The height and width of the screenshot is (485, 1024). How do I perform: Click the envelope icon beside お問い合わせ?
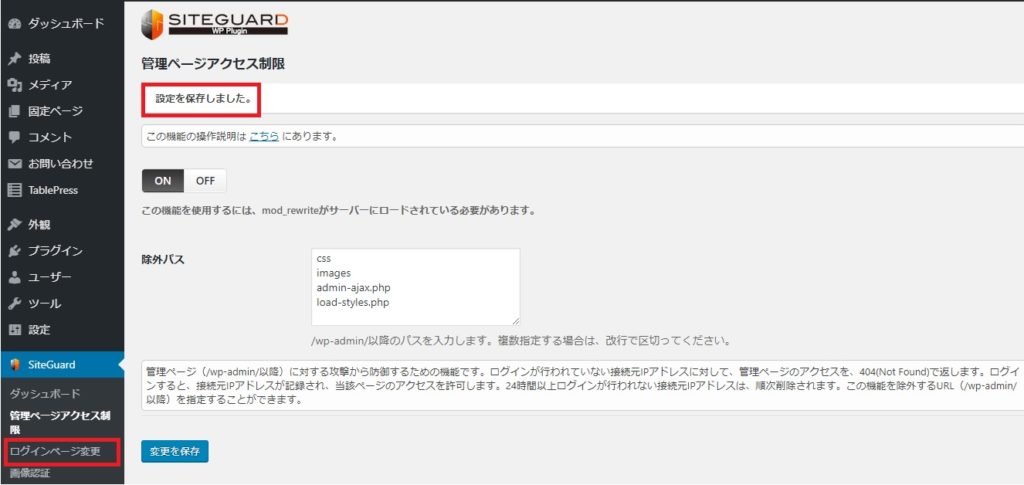pyautogui.click(x=14, y=164)
